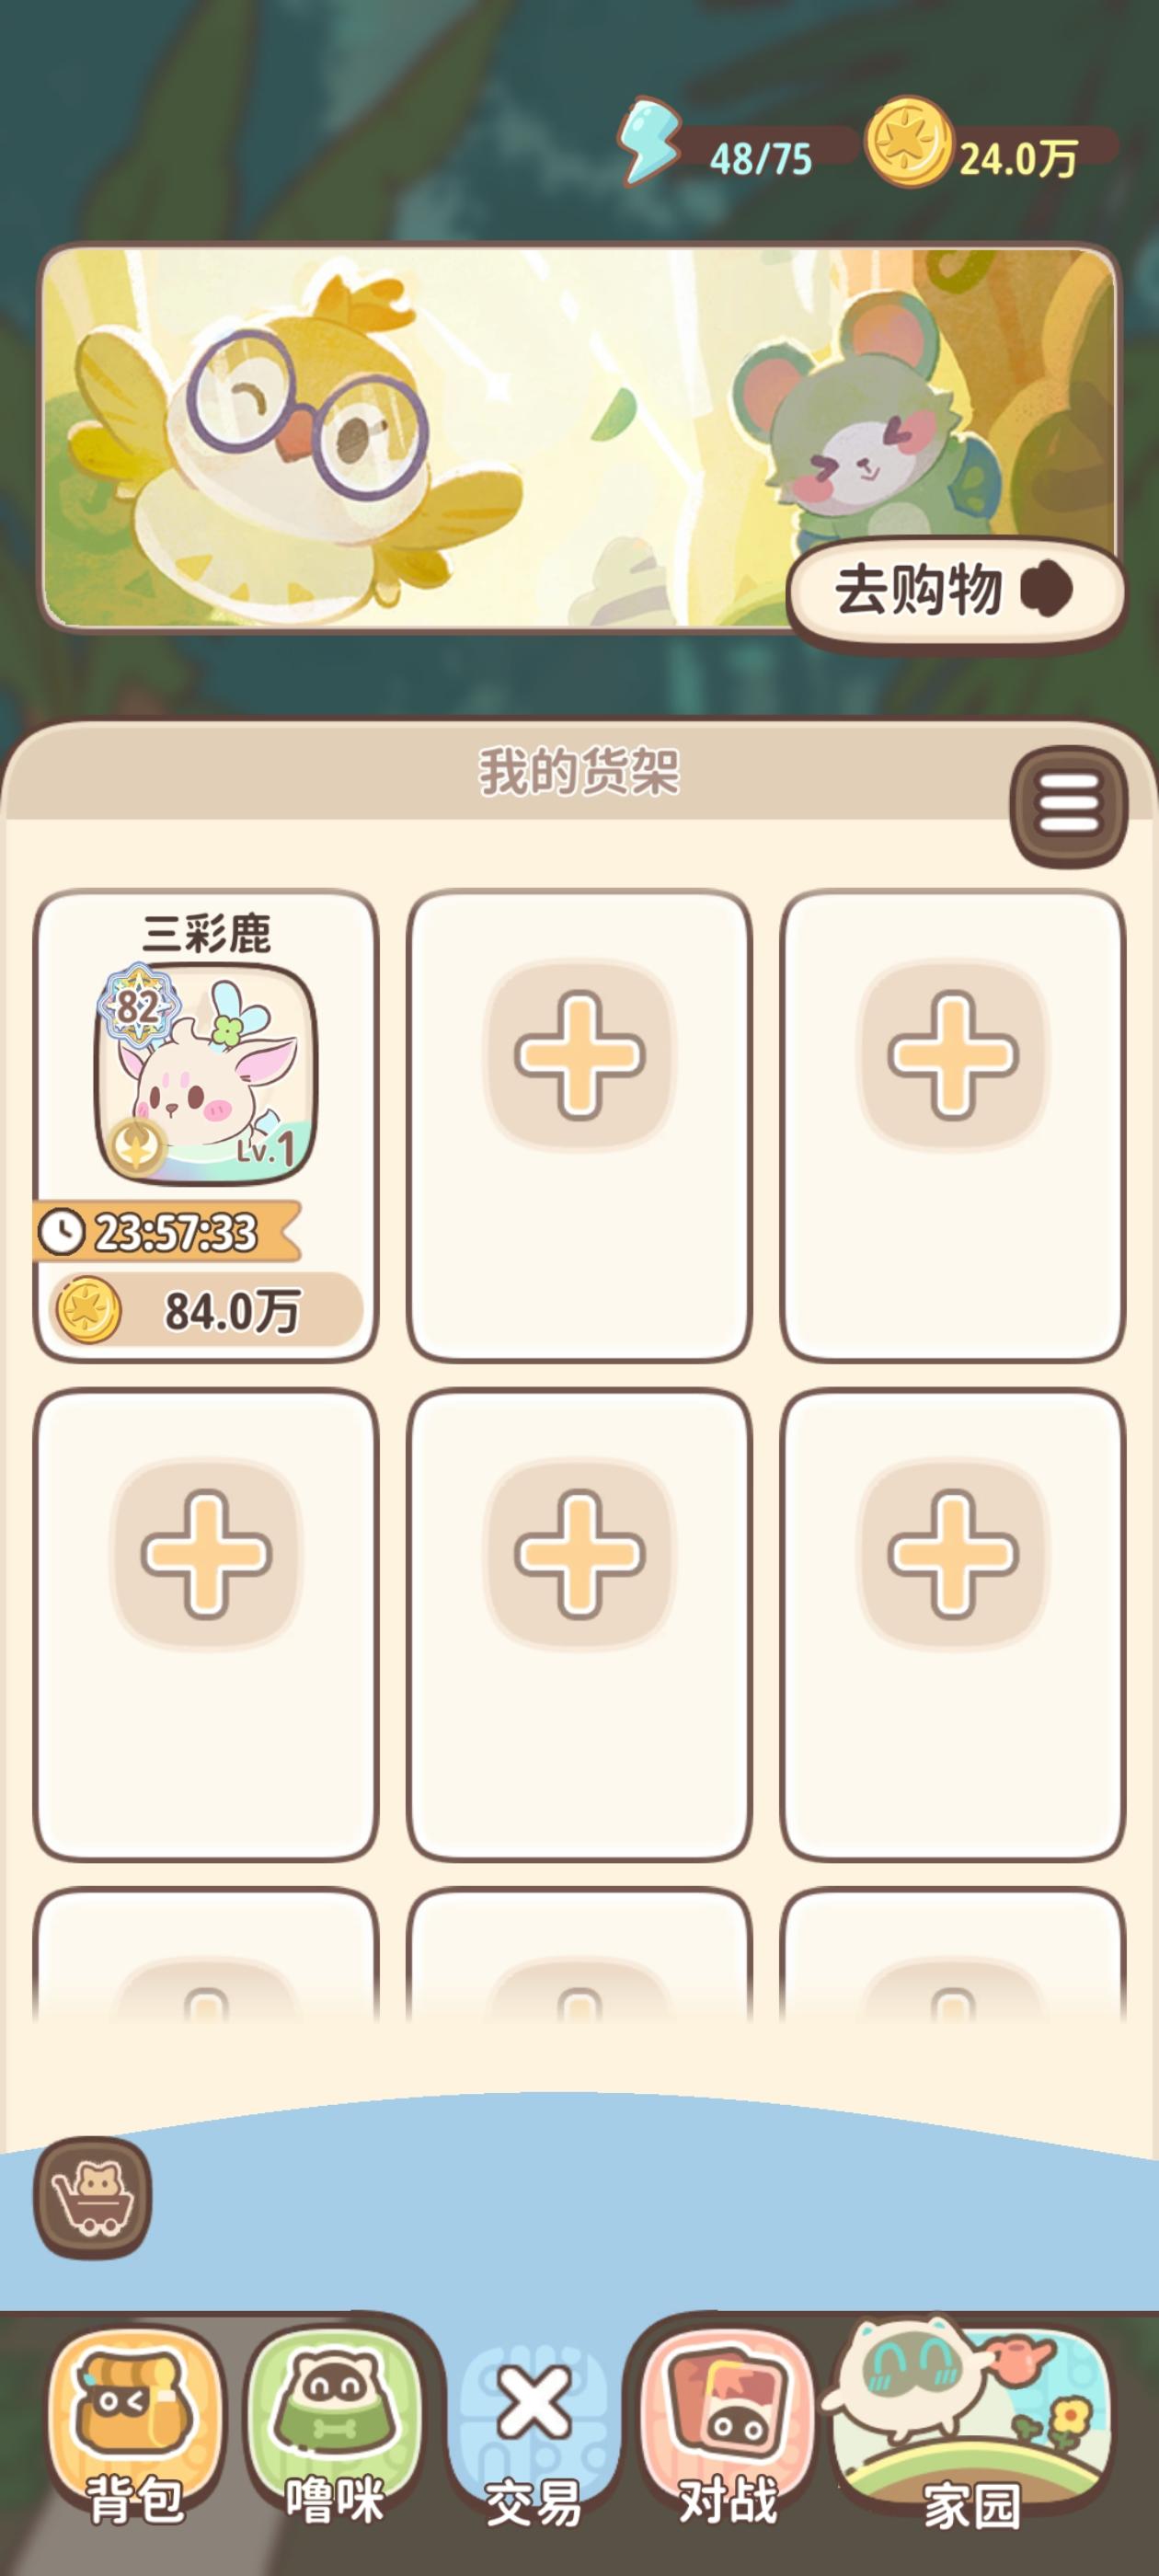Tap the 48/75 energy counter
Viewport: 1159px width, 2576px height.
[761, 159]
